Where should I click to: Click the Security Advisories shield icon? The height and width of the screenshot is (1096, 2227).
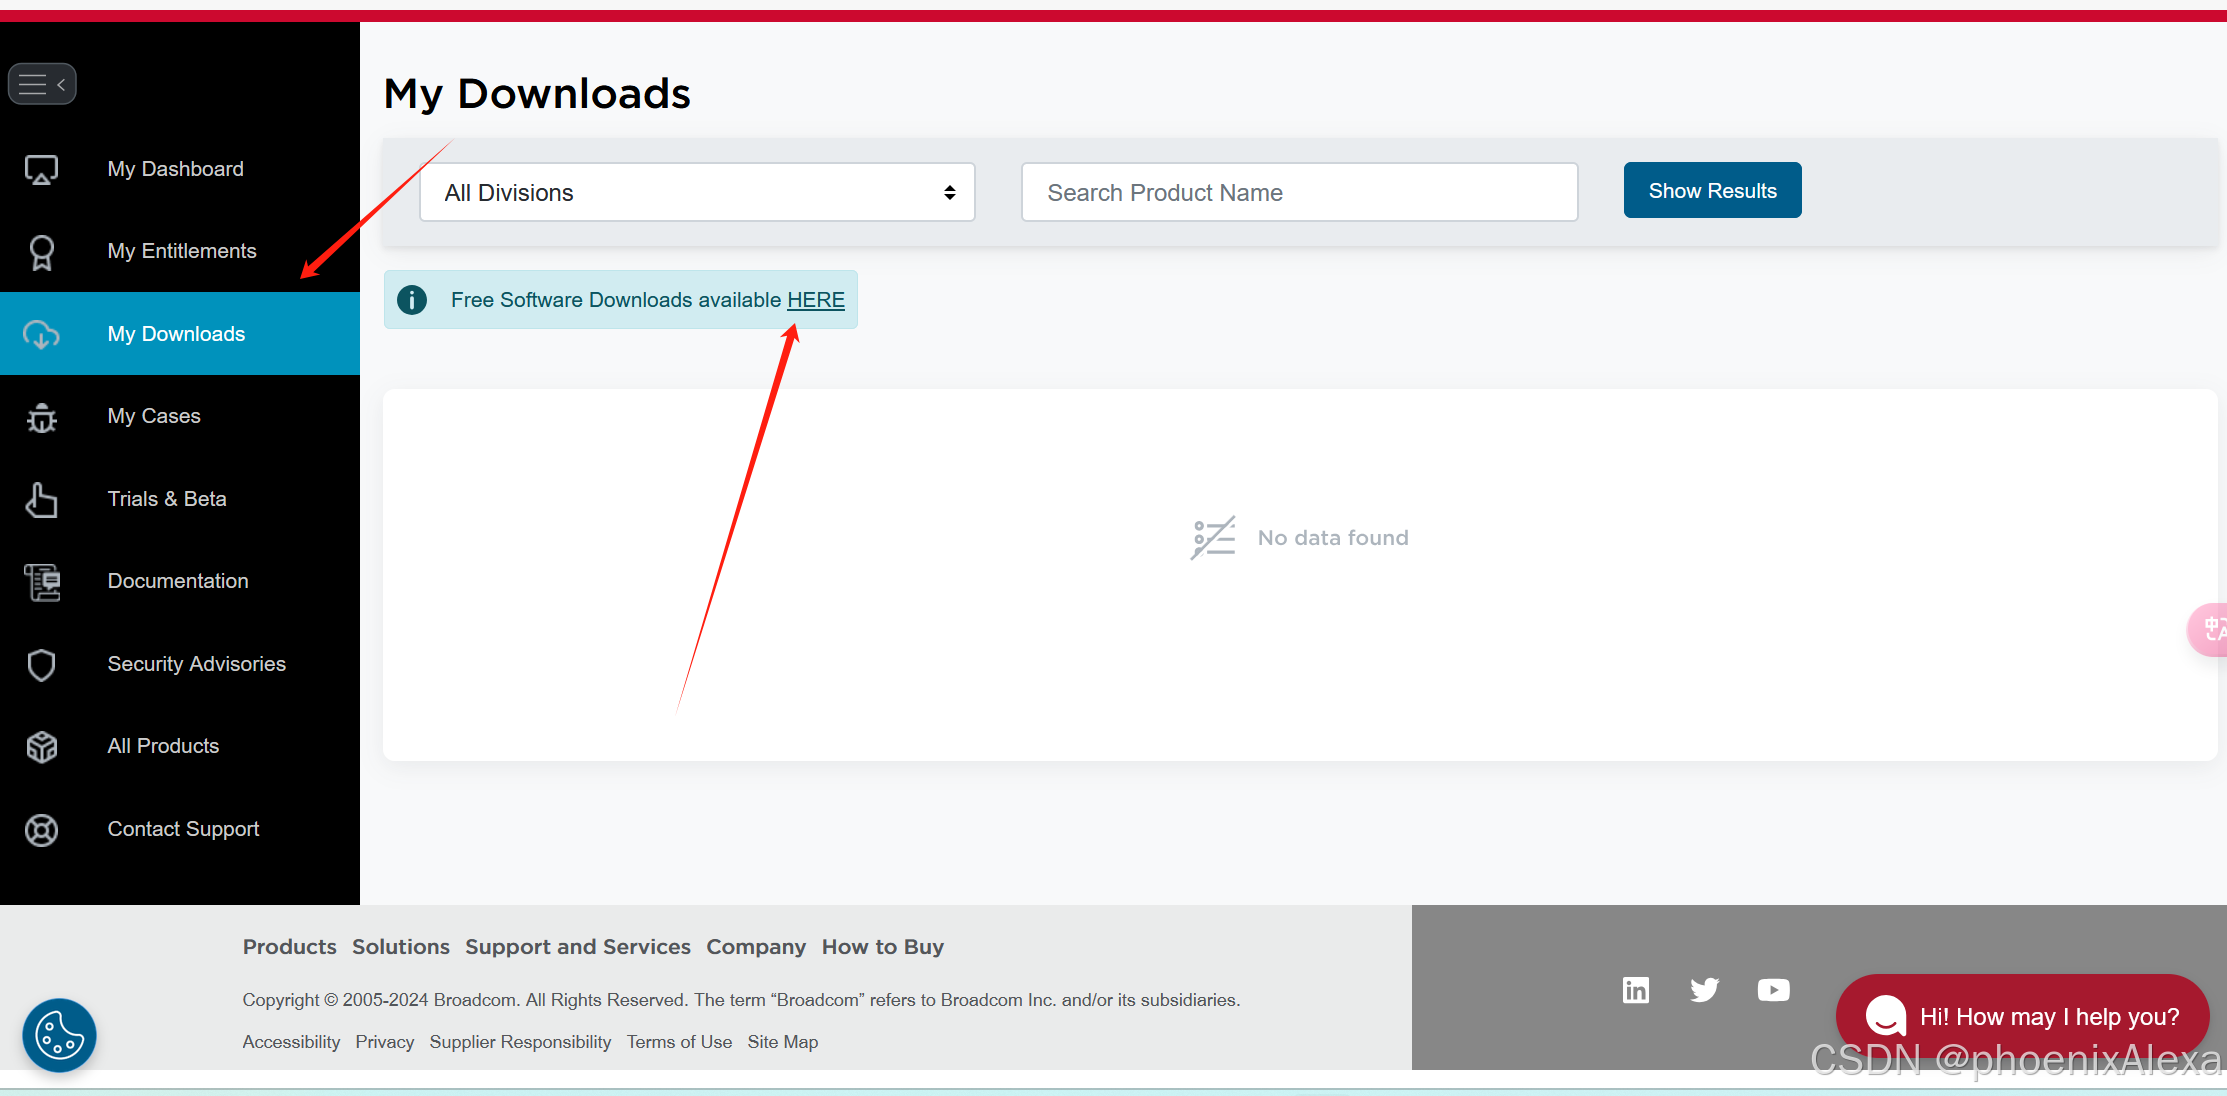pyautogui.click(x=41, y=665)
